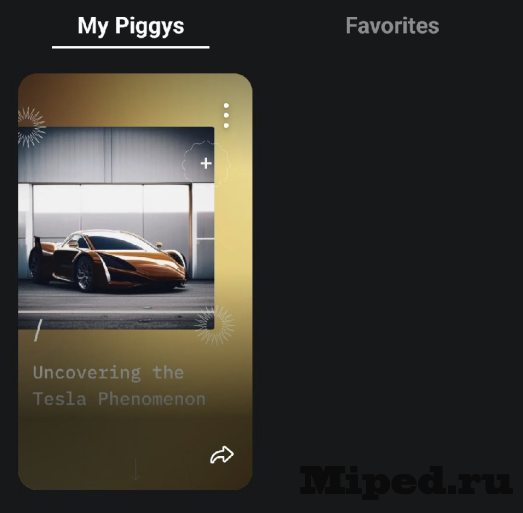Viewport: 523px width, 513px height.
Task: Open the orange sports car thumbnail
Action: tap(116, 228)
